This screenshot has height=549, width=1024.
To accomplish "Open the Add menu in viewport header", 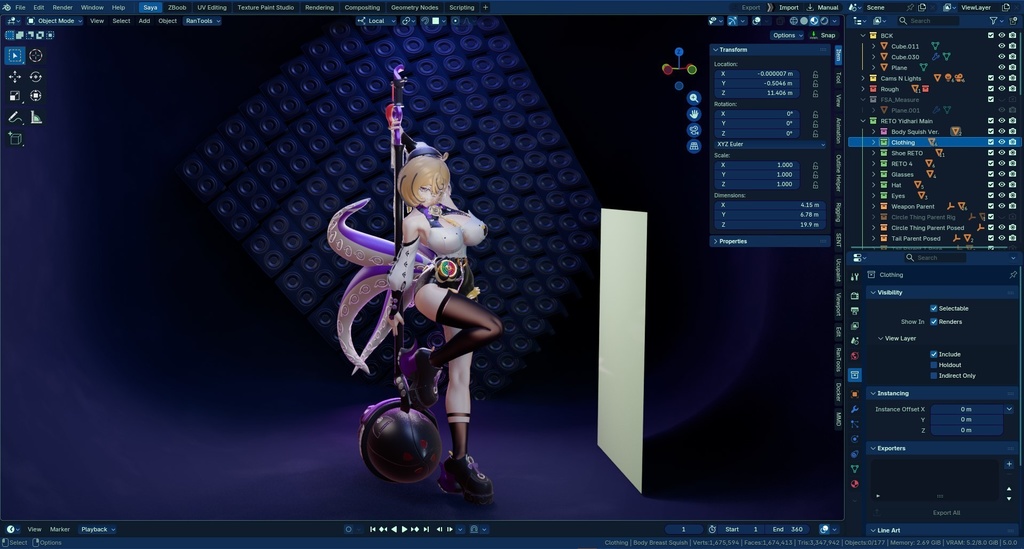I will (x=144, y=21).
